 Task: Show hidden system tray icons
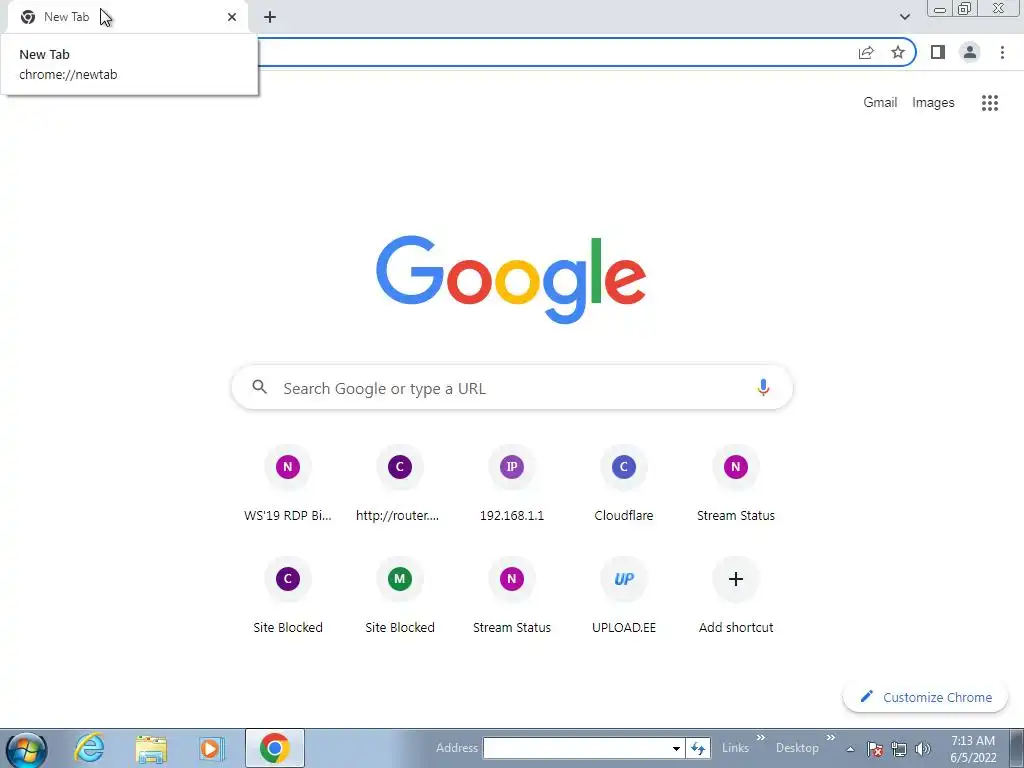[x=850, y=749]
